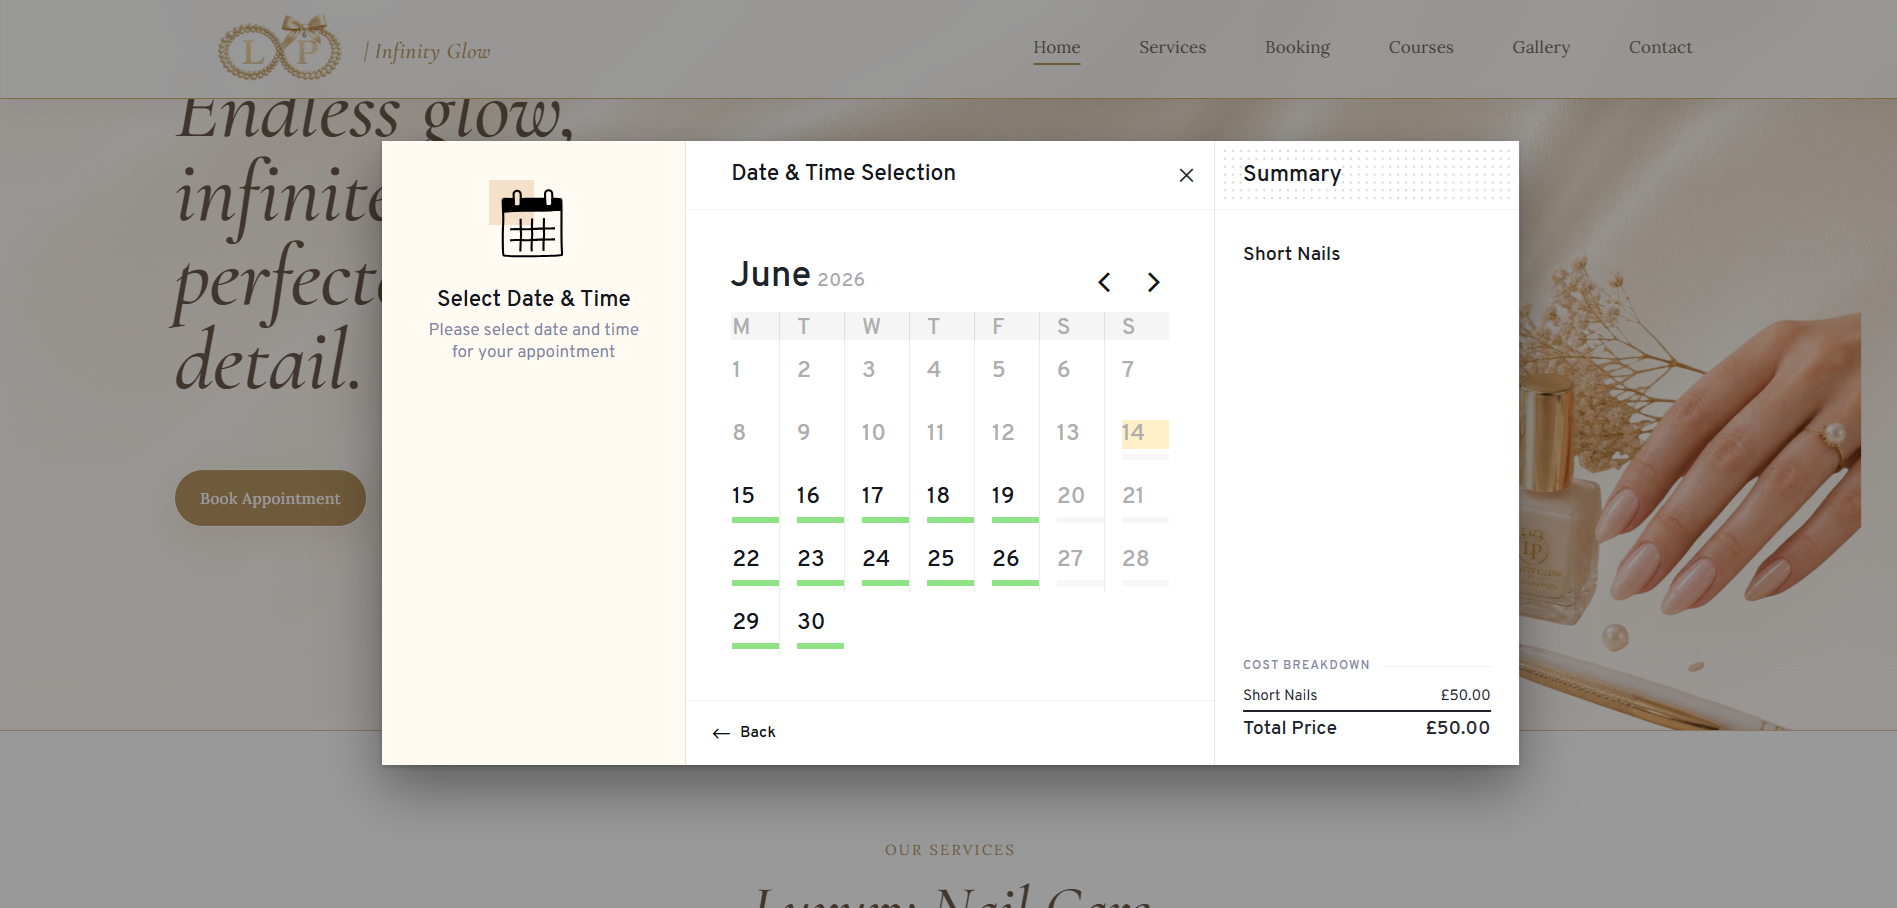Click the calendar illustration icon

click(527, 219)
